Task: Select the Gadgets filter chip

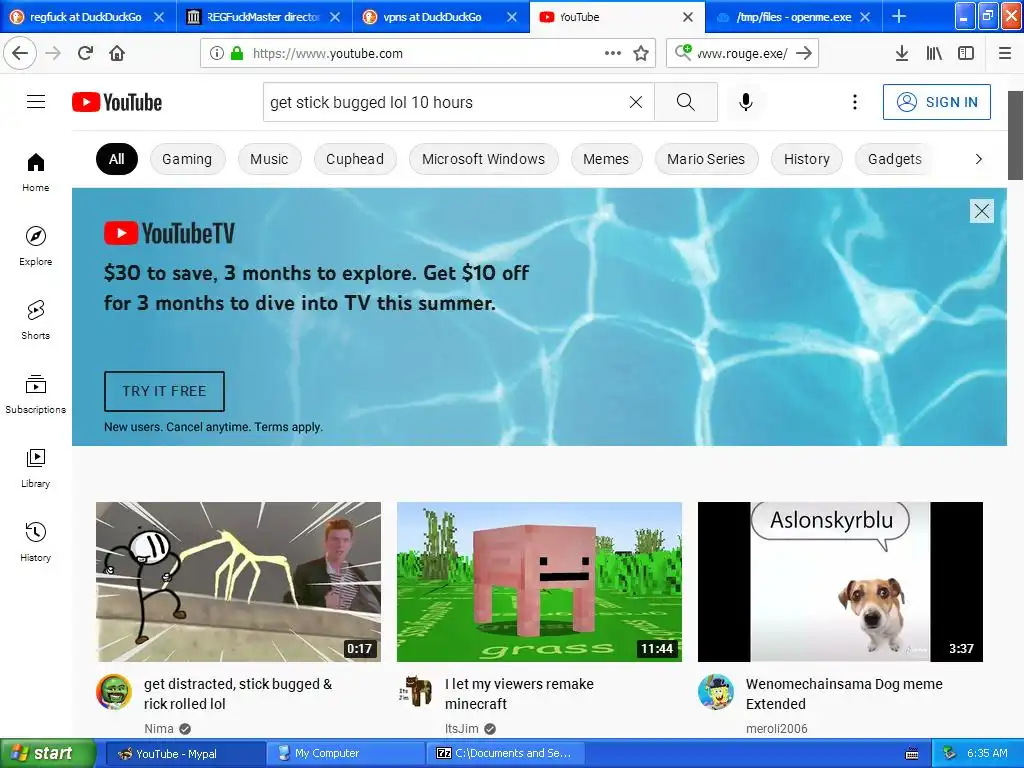Action: (895, 159)
